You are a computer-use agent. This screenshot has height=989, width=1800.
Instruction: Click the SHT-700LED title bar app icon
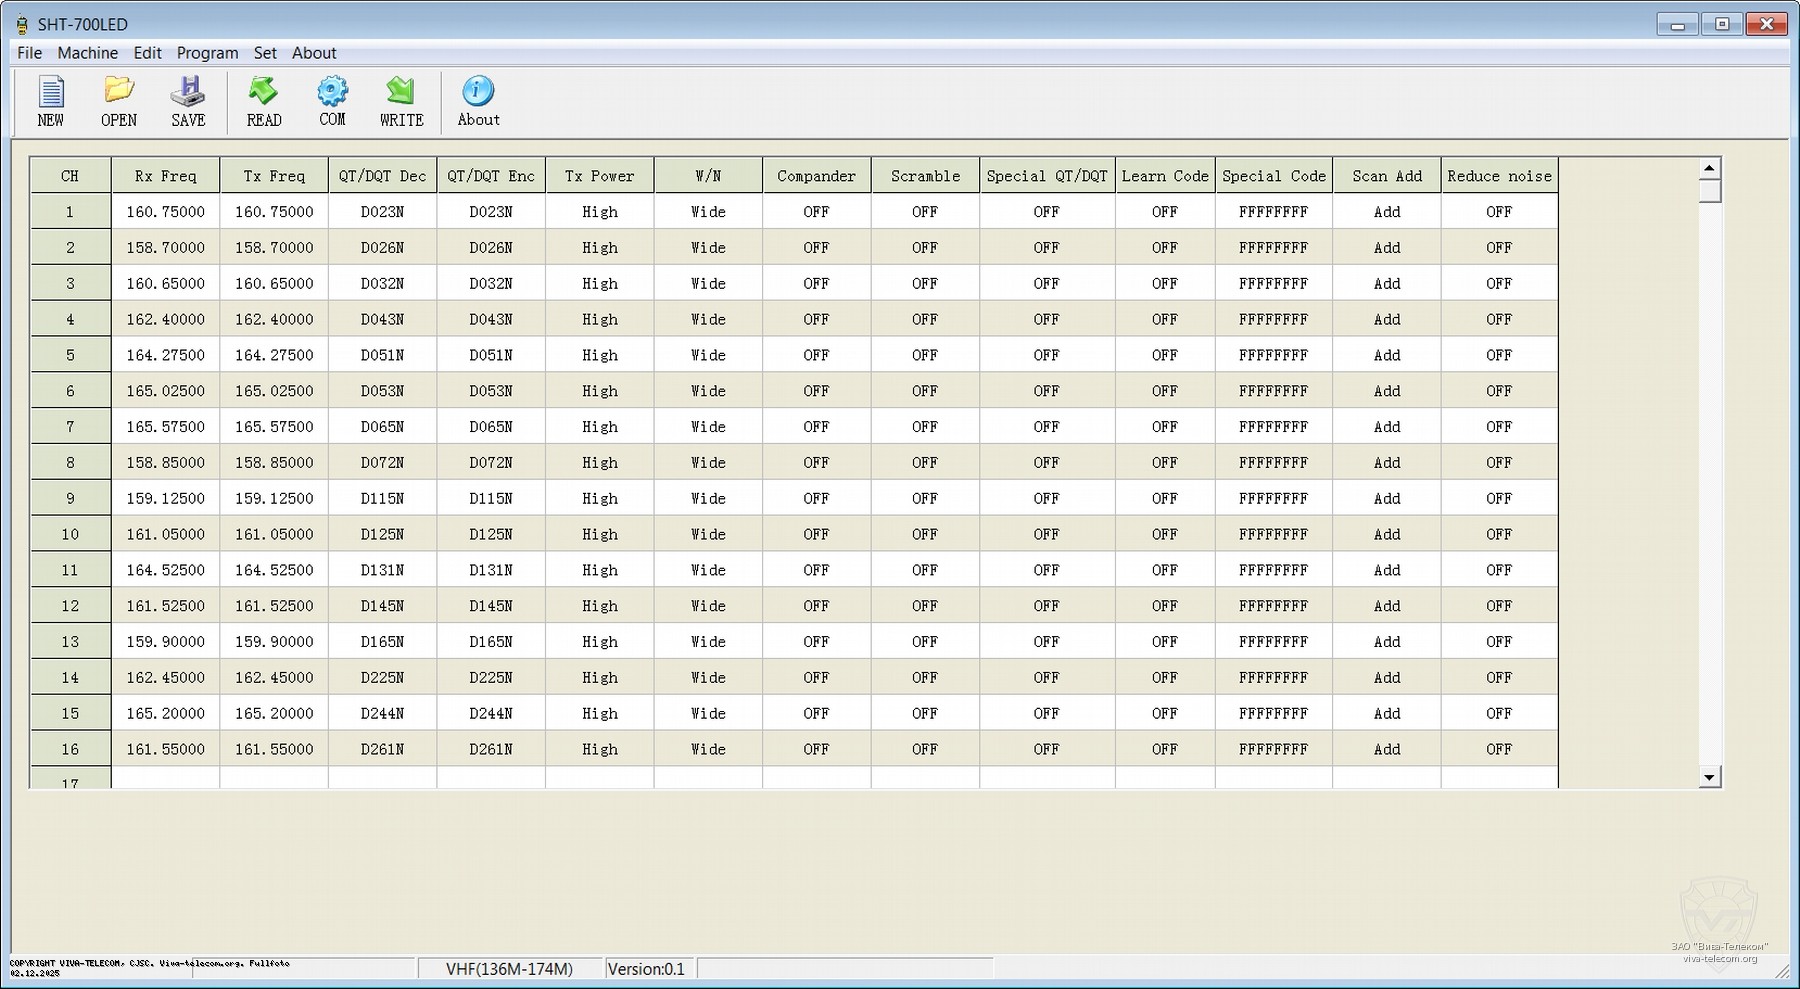click(x=21, y=24)
